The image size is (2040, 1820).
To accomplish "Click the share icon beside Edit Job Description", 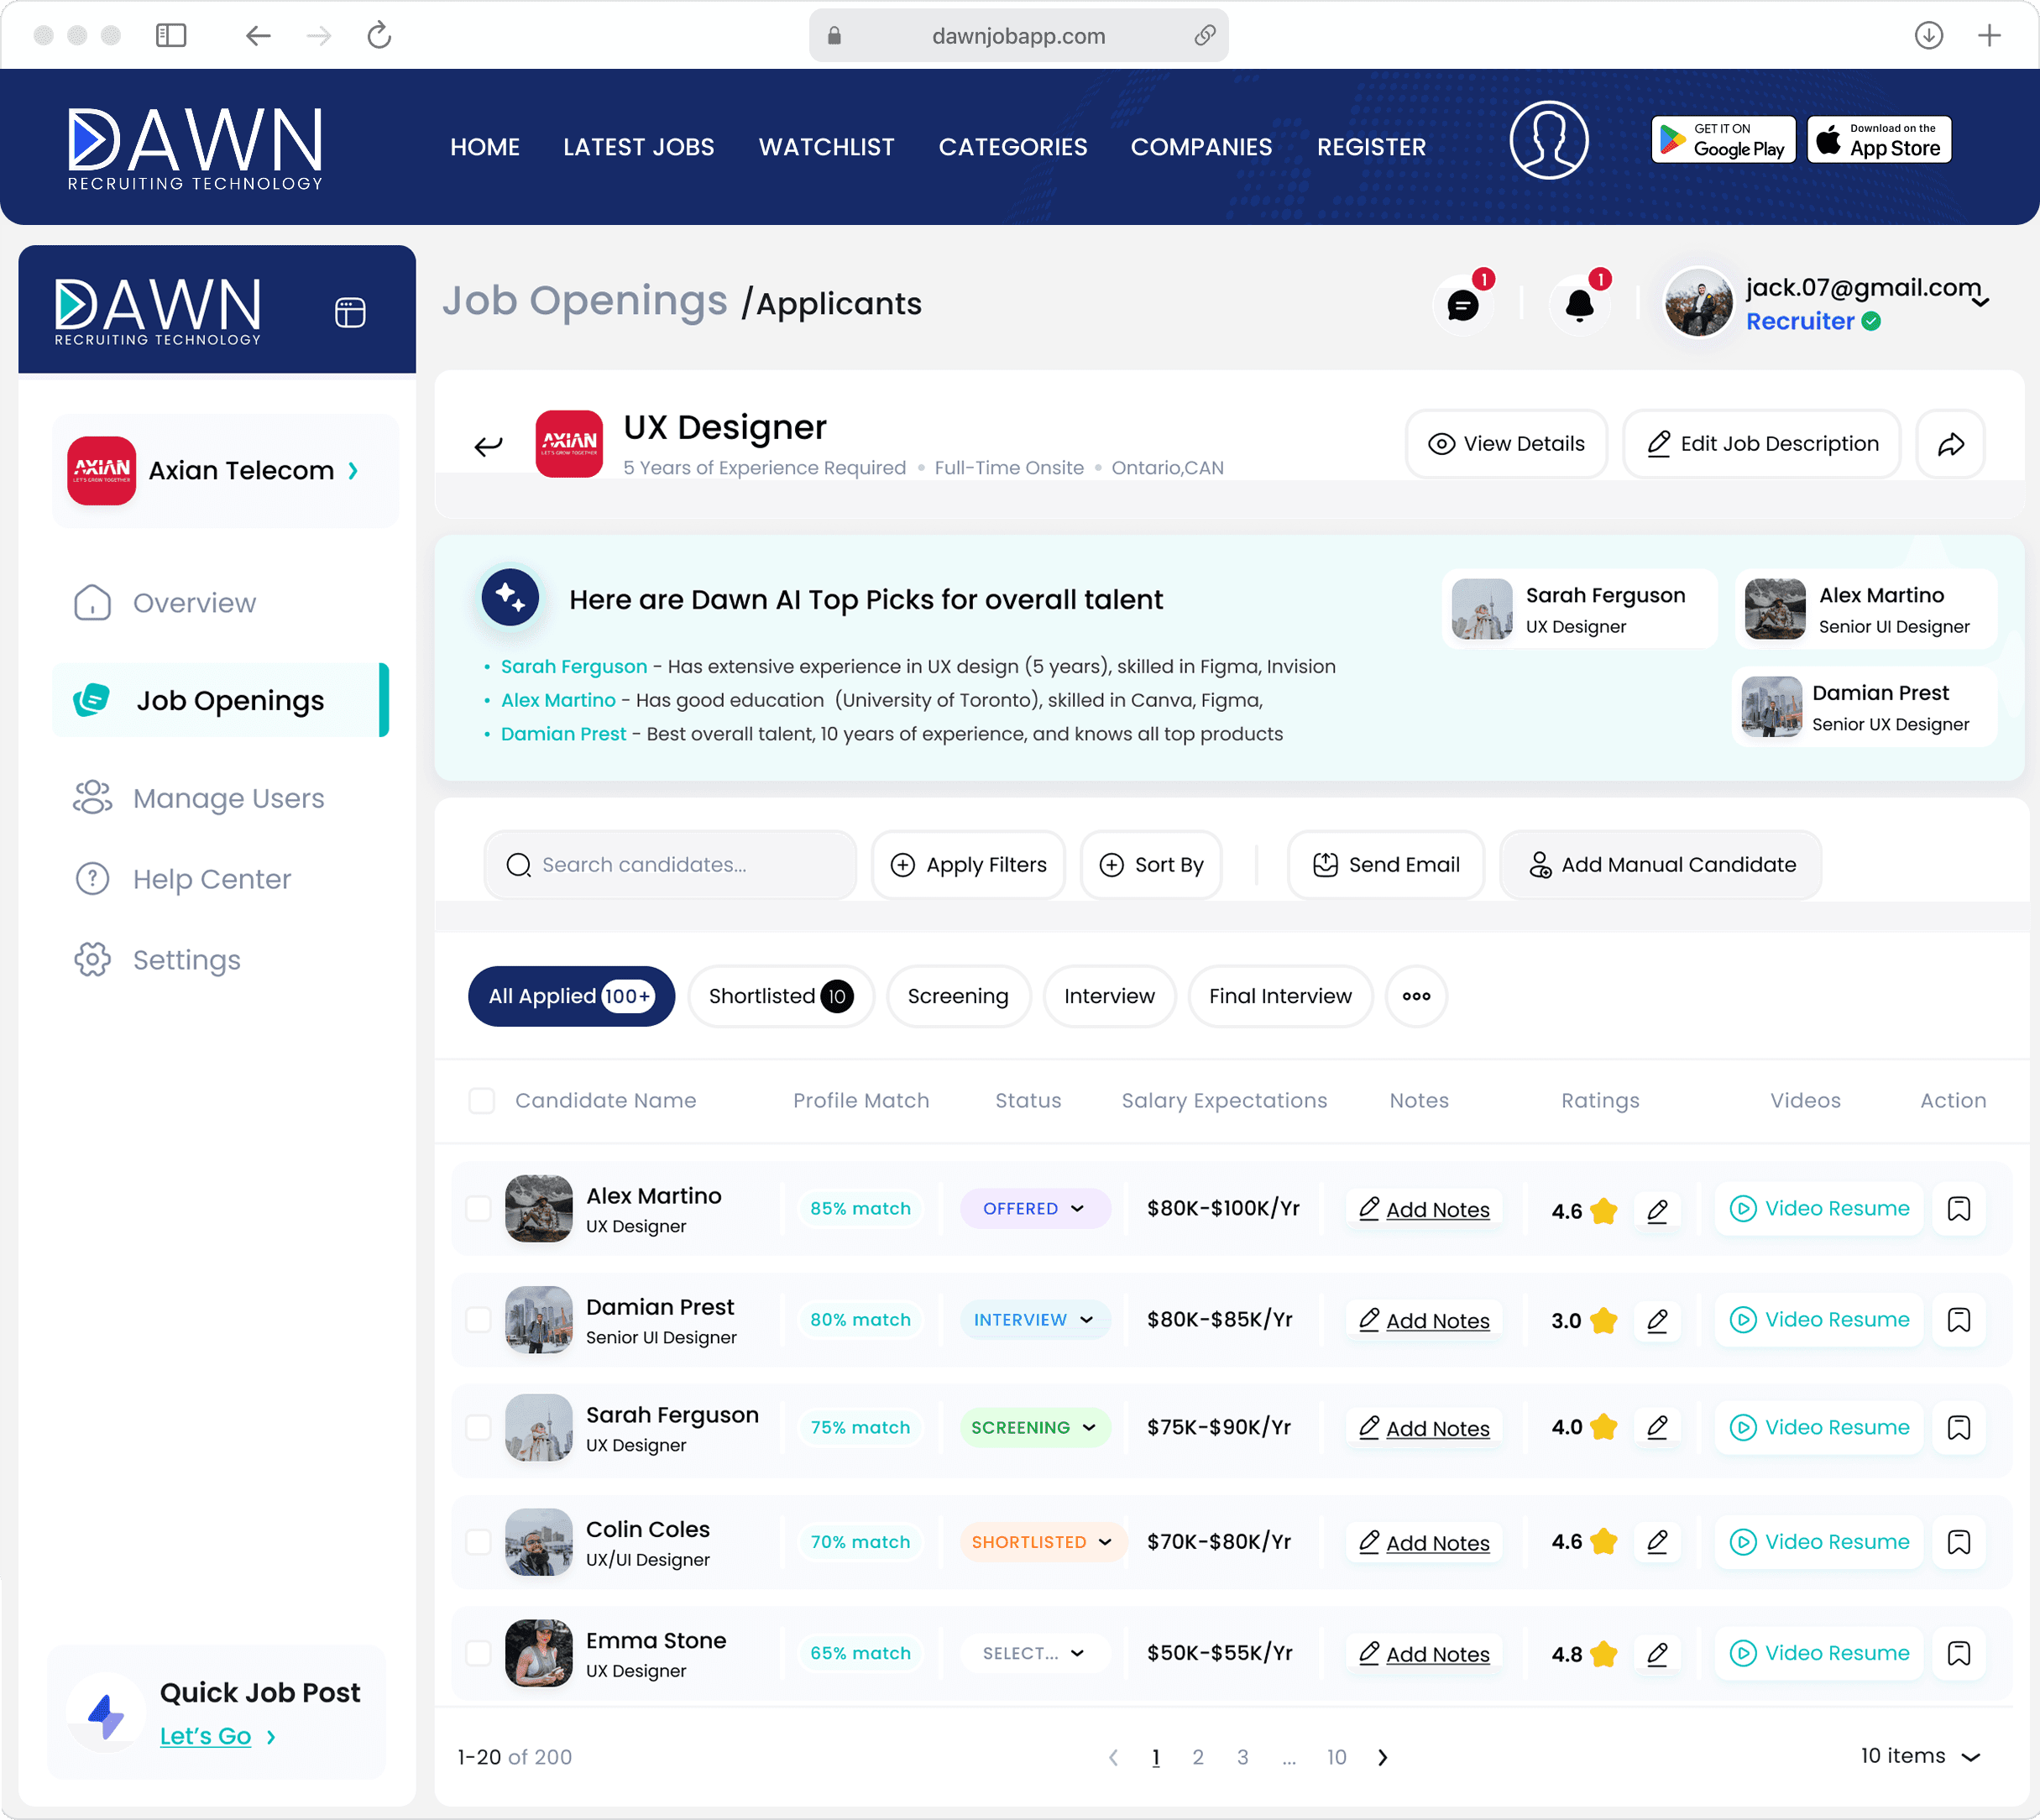I will [x=1951, y=444].
